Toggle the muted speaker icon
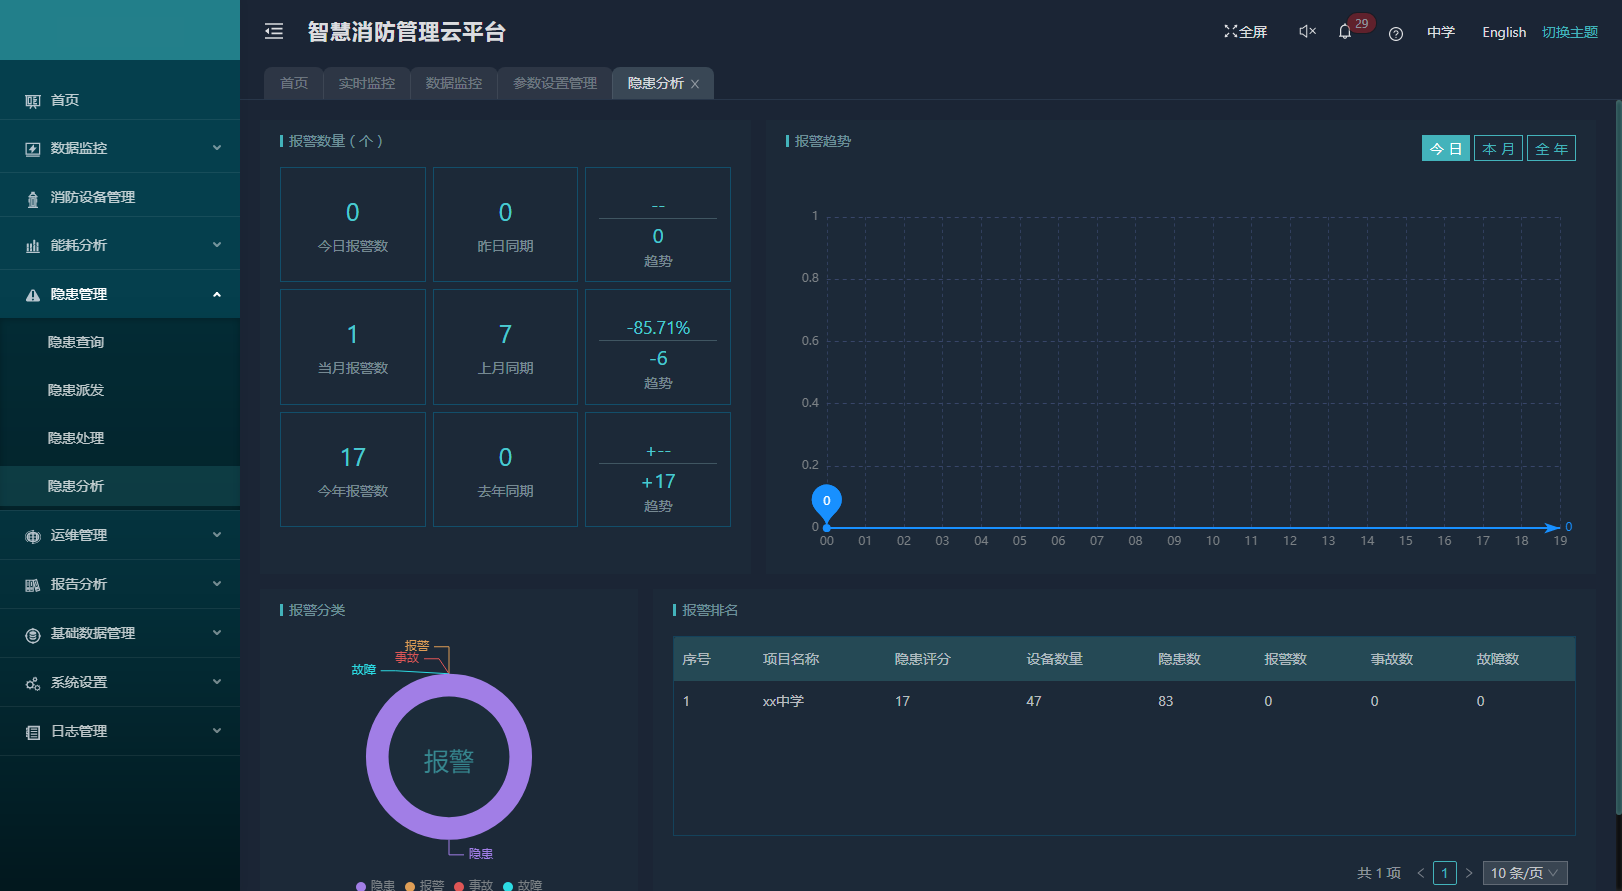The image size is (1622, 891). [1307, 32]
